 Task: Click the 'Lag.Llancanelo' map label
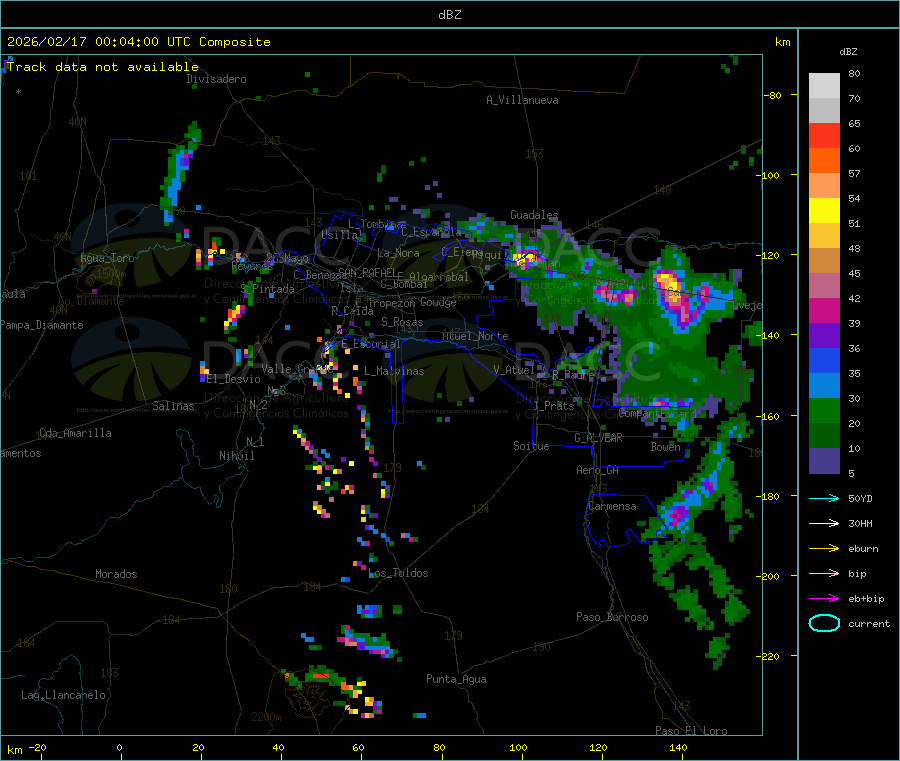click(x=63, y=695)
